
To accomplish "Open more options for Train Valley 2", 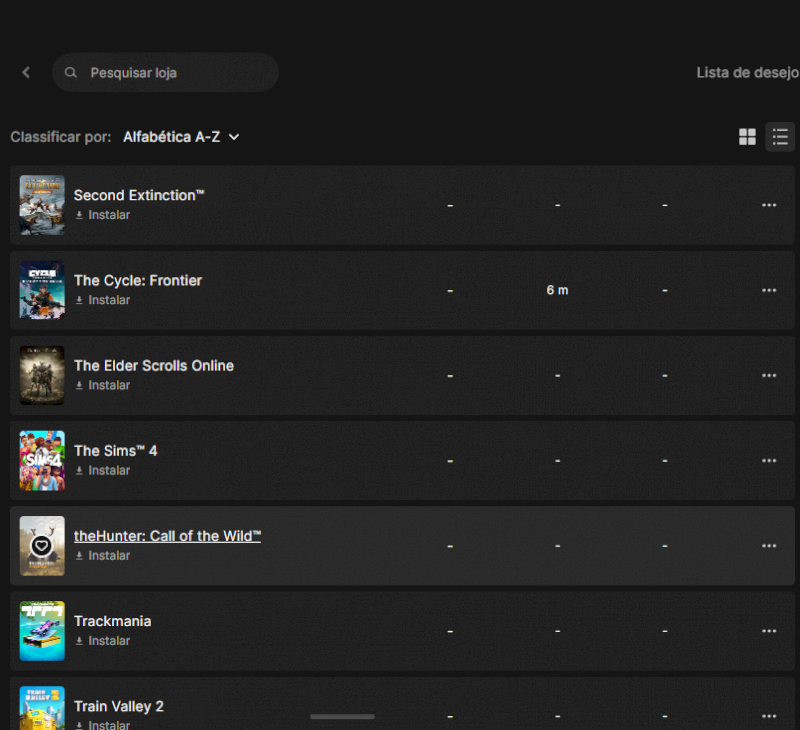I will tap(769, 716).
